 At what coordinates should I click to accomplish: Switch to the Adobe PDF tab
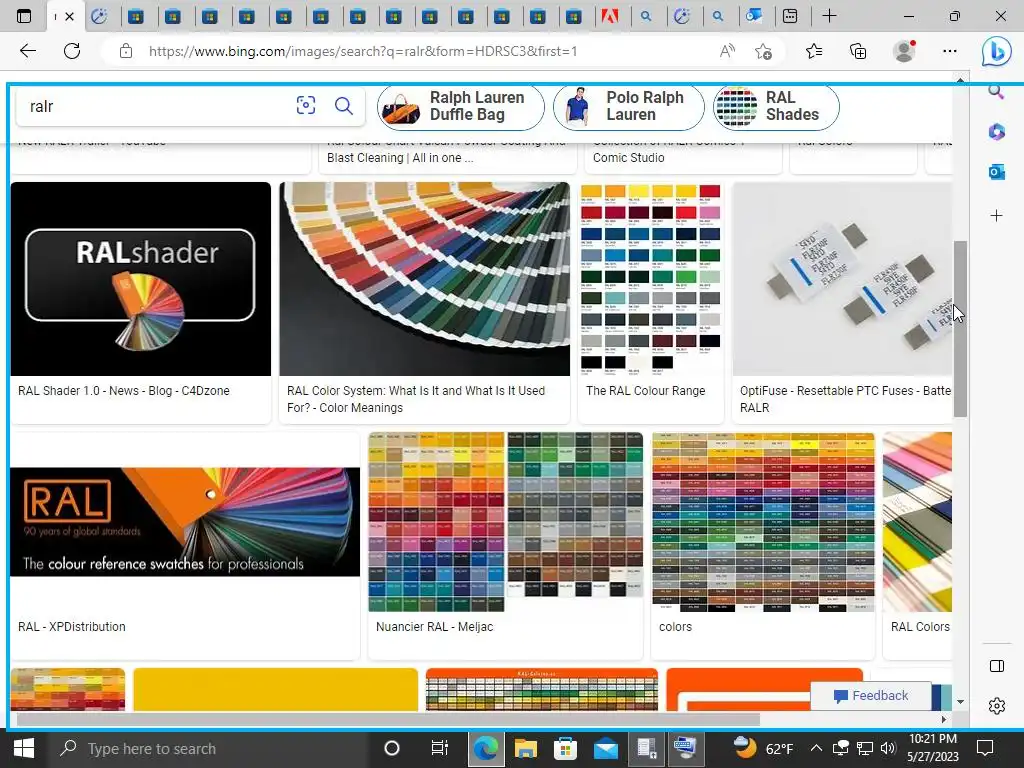pyautogui.click(x=609, y=16)
